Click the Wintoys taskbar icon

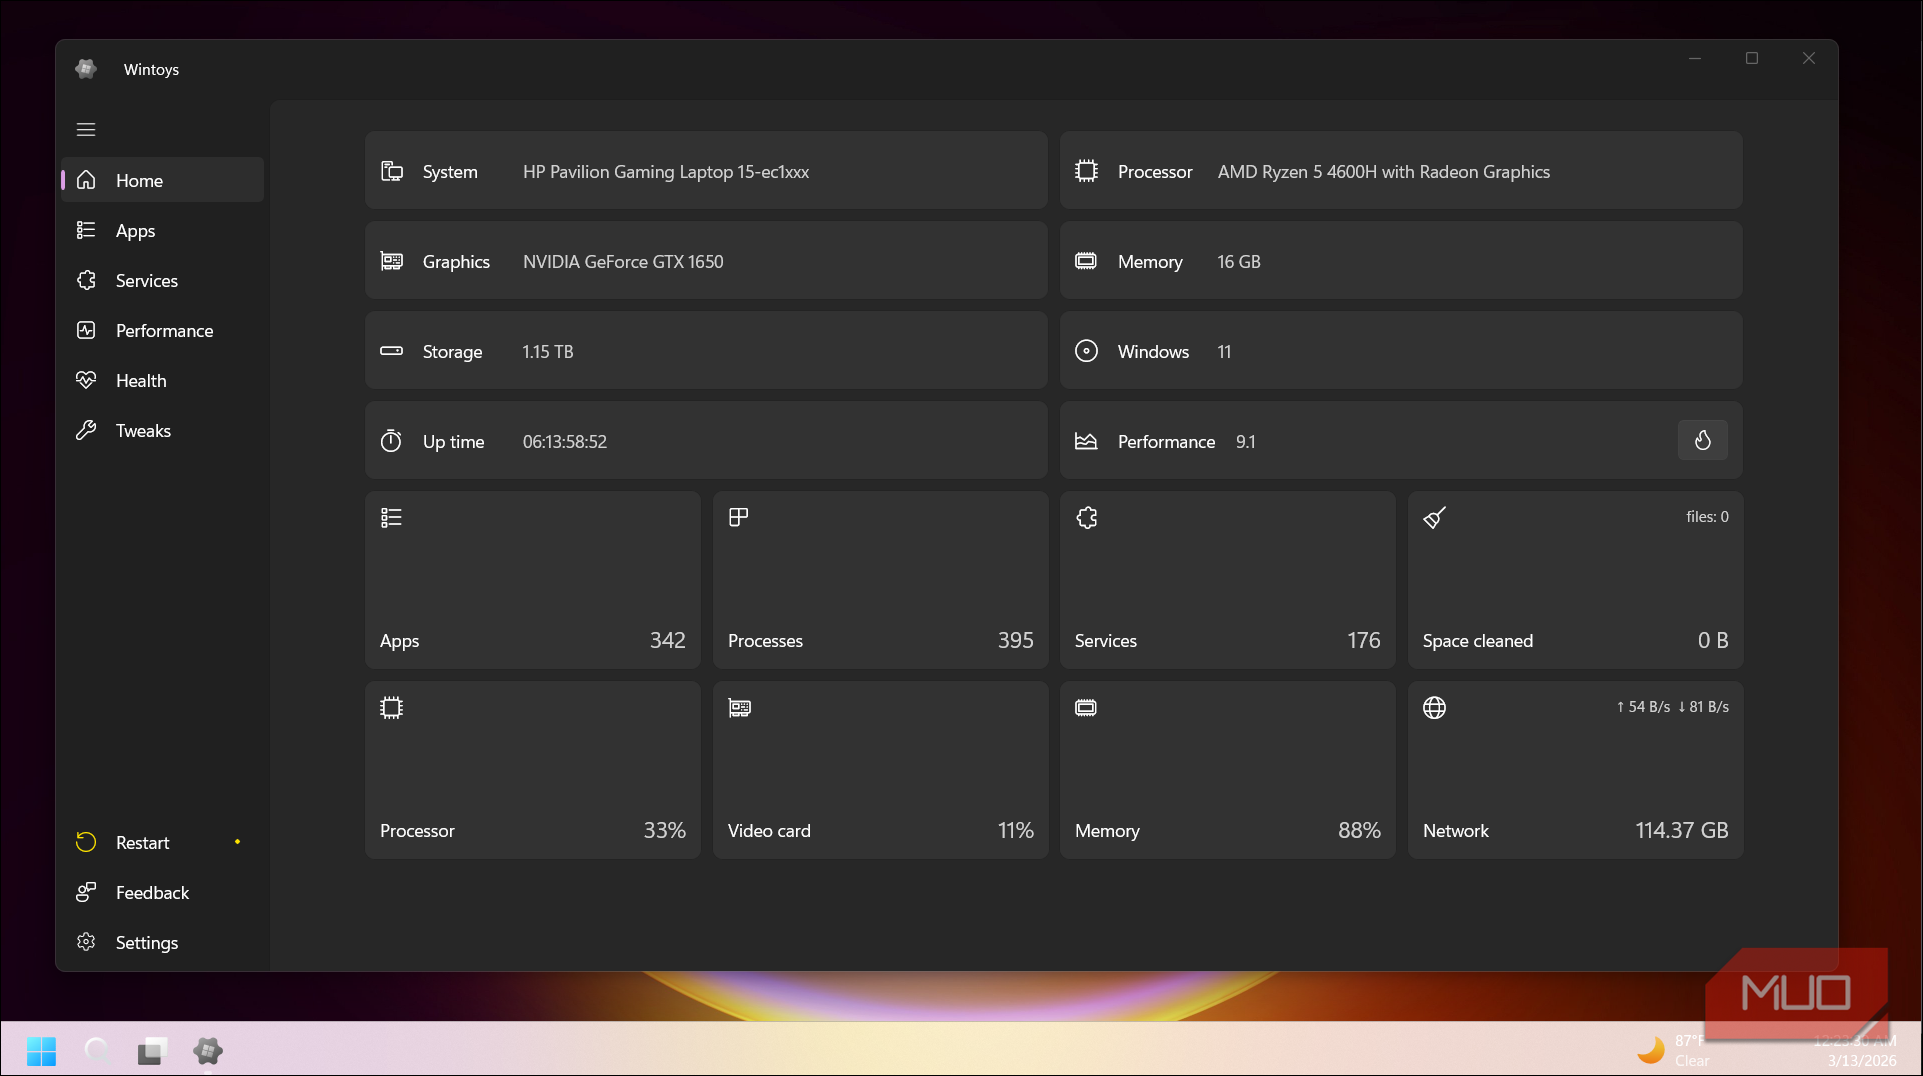[x=207, y=1051]
